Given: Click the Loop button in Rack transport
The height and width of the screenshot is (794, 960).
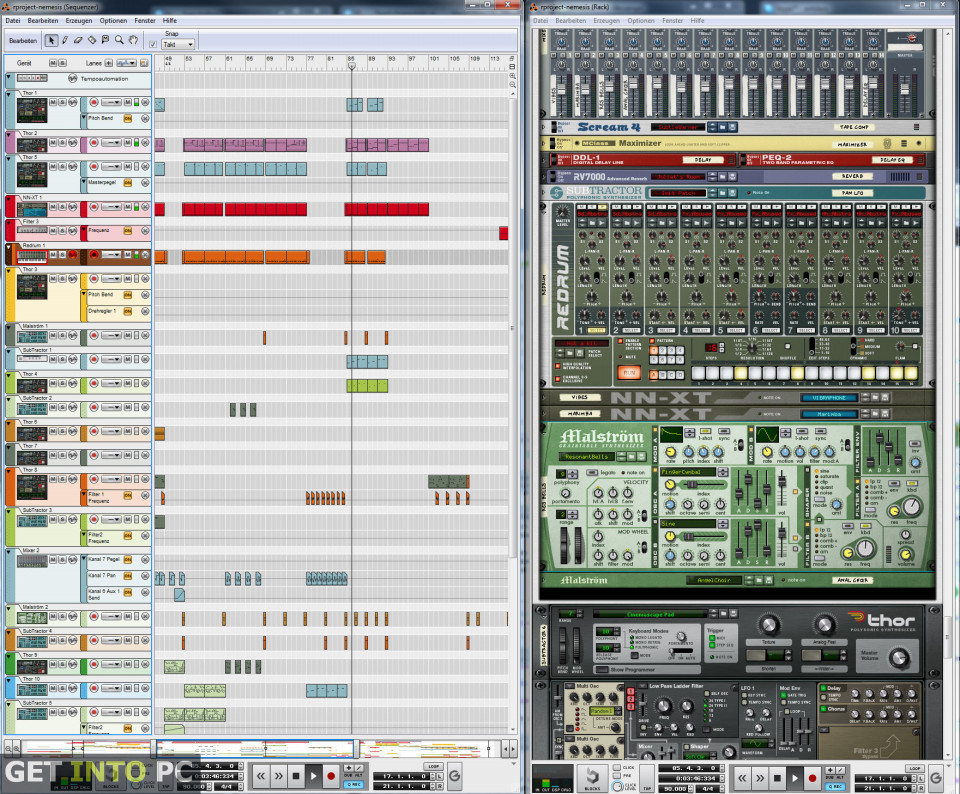Looking at the screenshot, I should click(x=915, y=768).
